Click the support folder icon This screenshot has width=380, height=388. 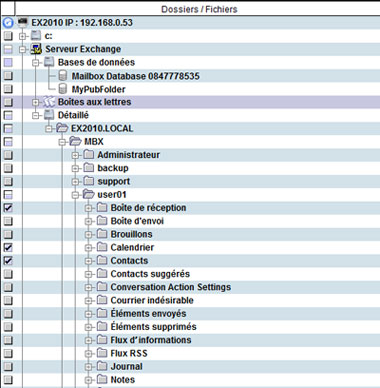click(x=88, y=181)
